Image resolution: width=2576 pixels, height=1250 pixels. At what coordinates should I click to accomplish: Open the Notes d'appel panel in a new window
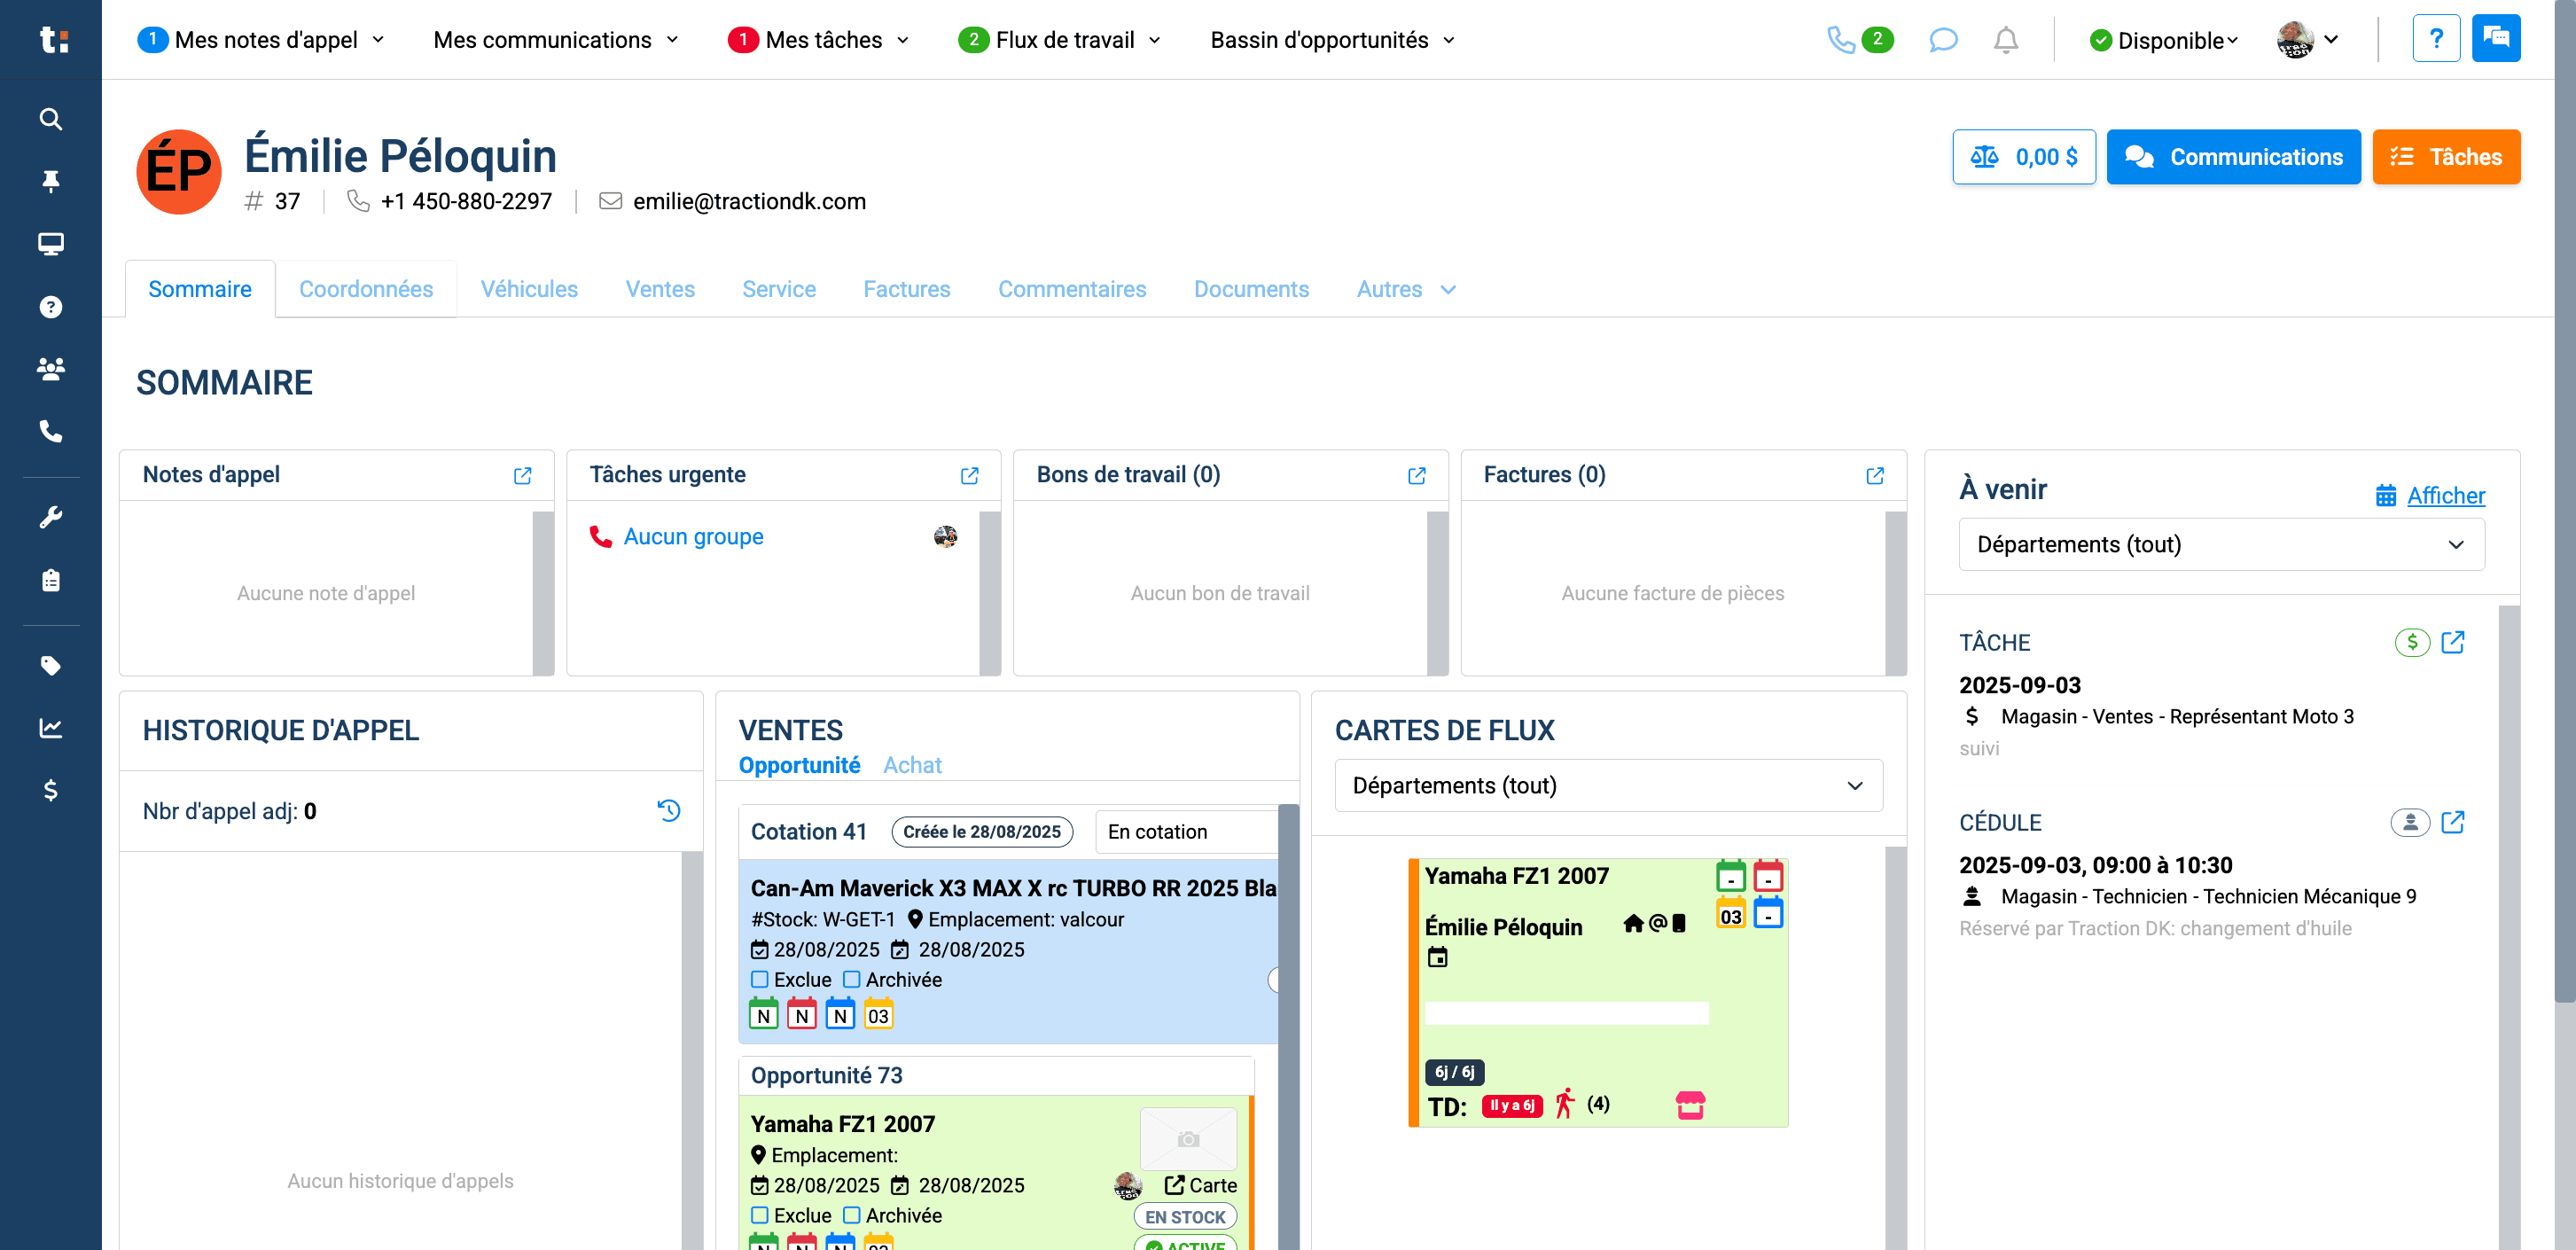click(522, 476)
